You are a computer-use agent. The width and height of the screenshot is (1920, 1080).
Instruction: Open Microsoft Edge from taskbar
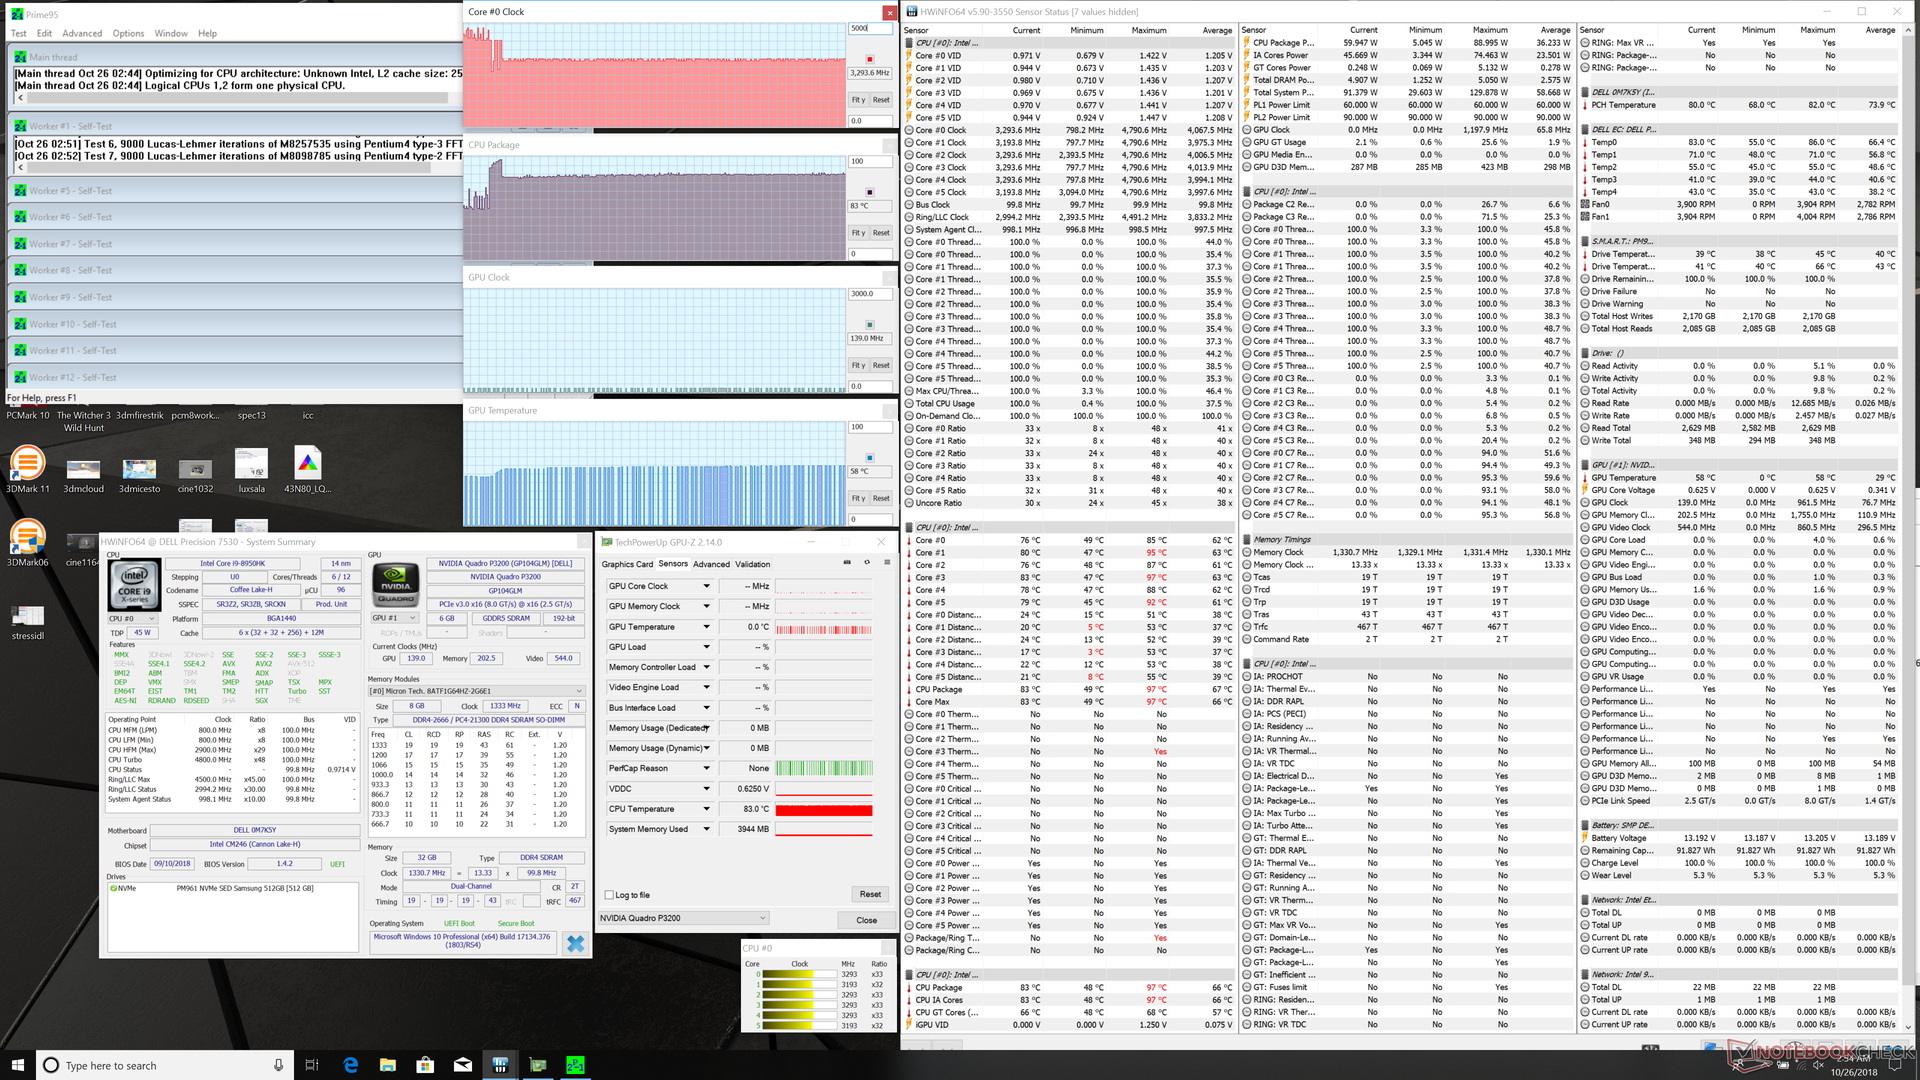(350, 1065)
